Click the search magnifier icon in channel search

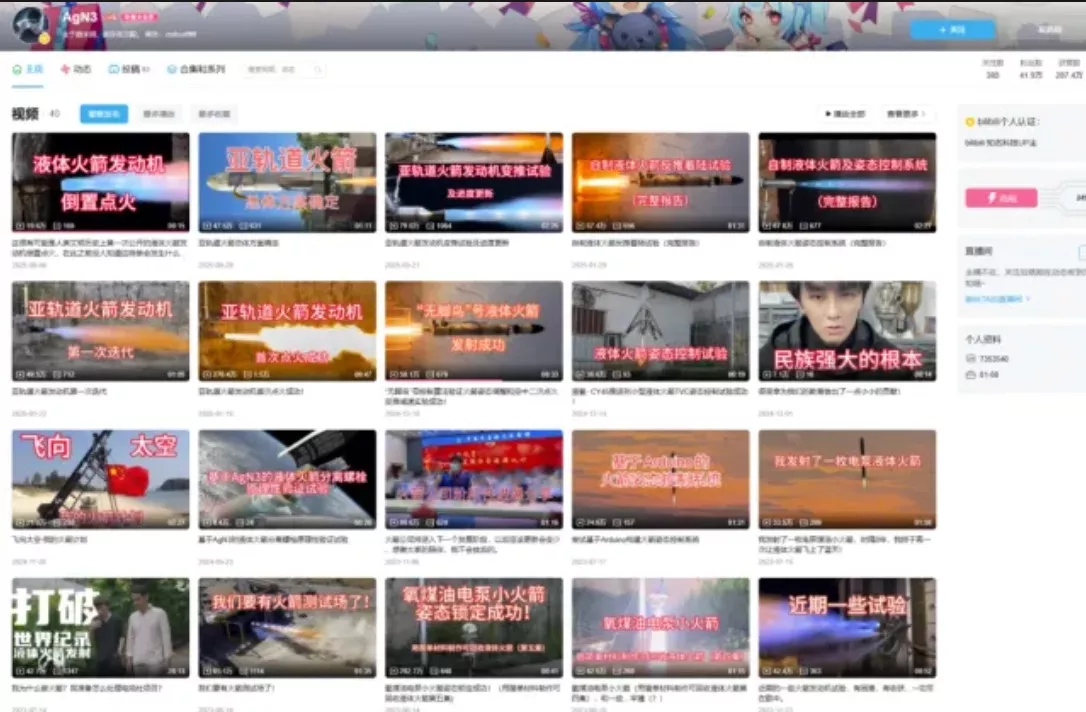tap(318, 70)
